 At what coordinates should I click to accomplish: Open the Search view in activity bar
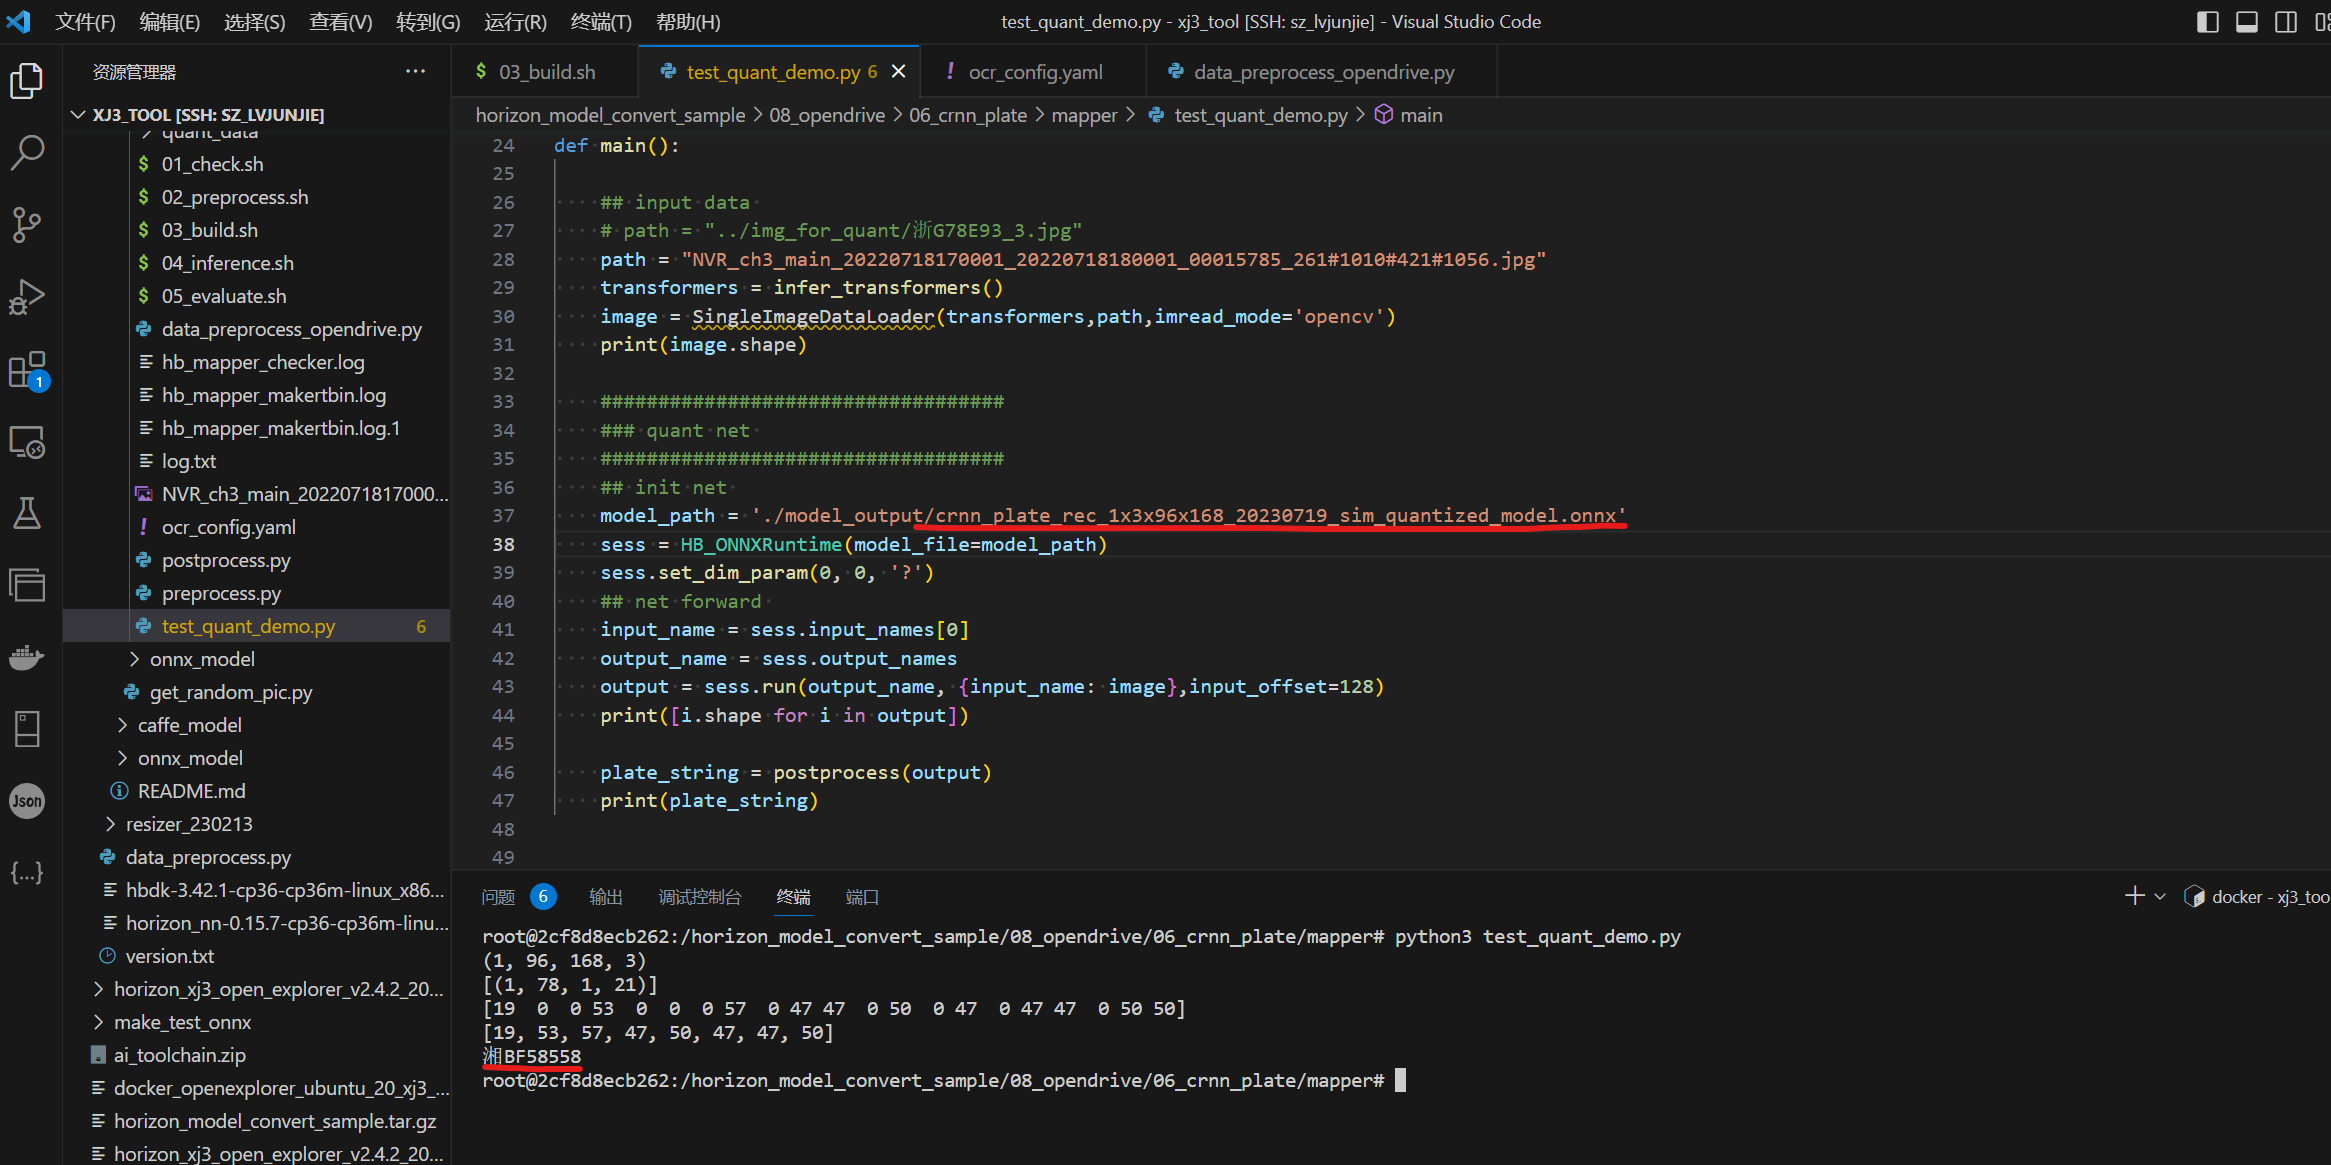[27, 152]
